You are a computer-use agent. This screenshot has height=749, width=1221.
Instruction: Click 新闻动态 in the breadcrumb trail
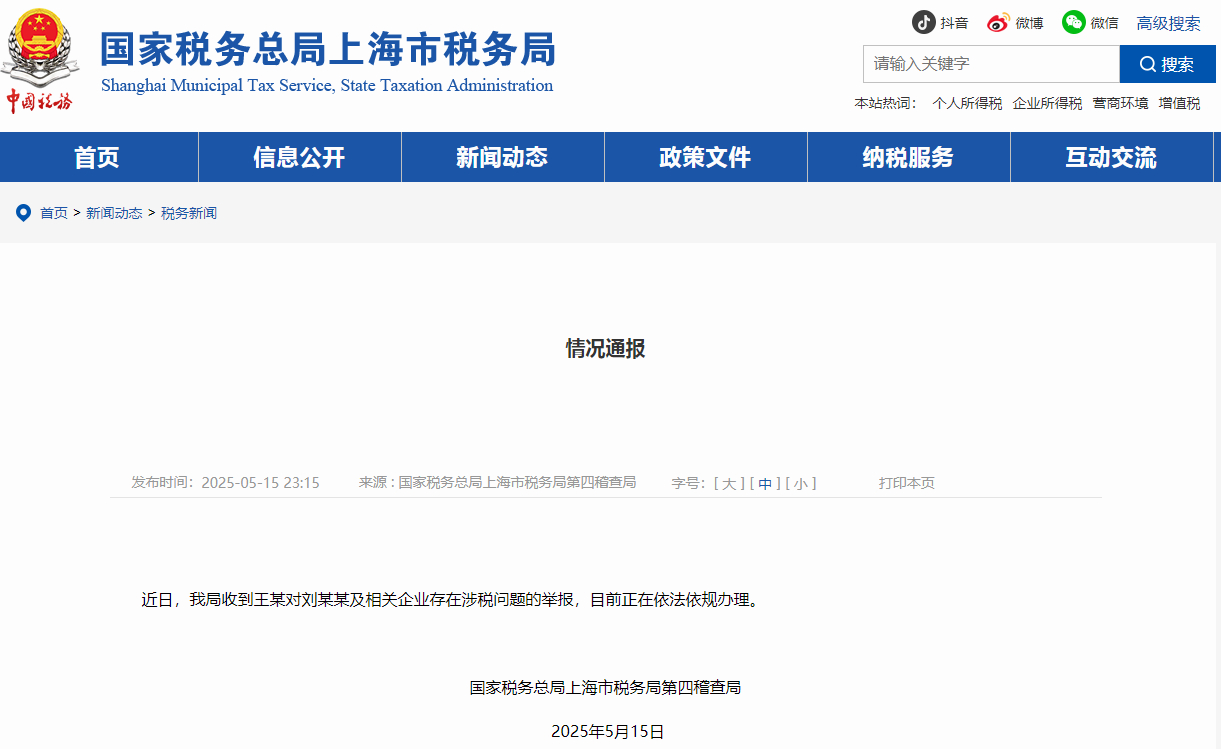pyautogui.click(x=114, y=213)
